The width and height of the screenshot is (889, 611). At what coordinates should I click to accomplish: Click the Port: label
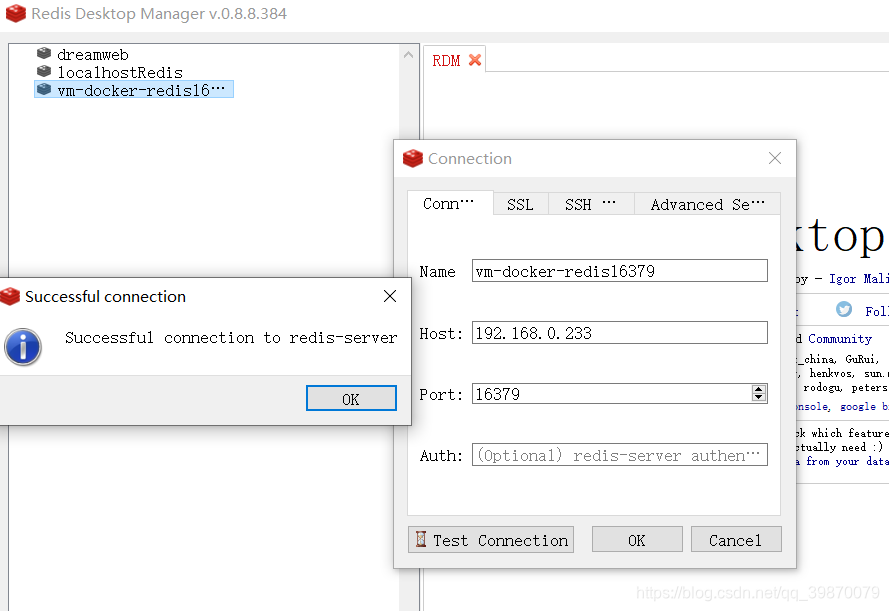441,394
